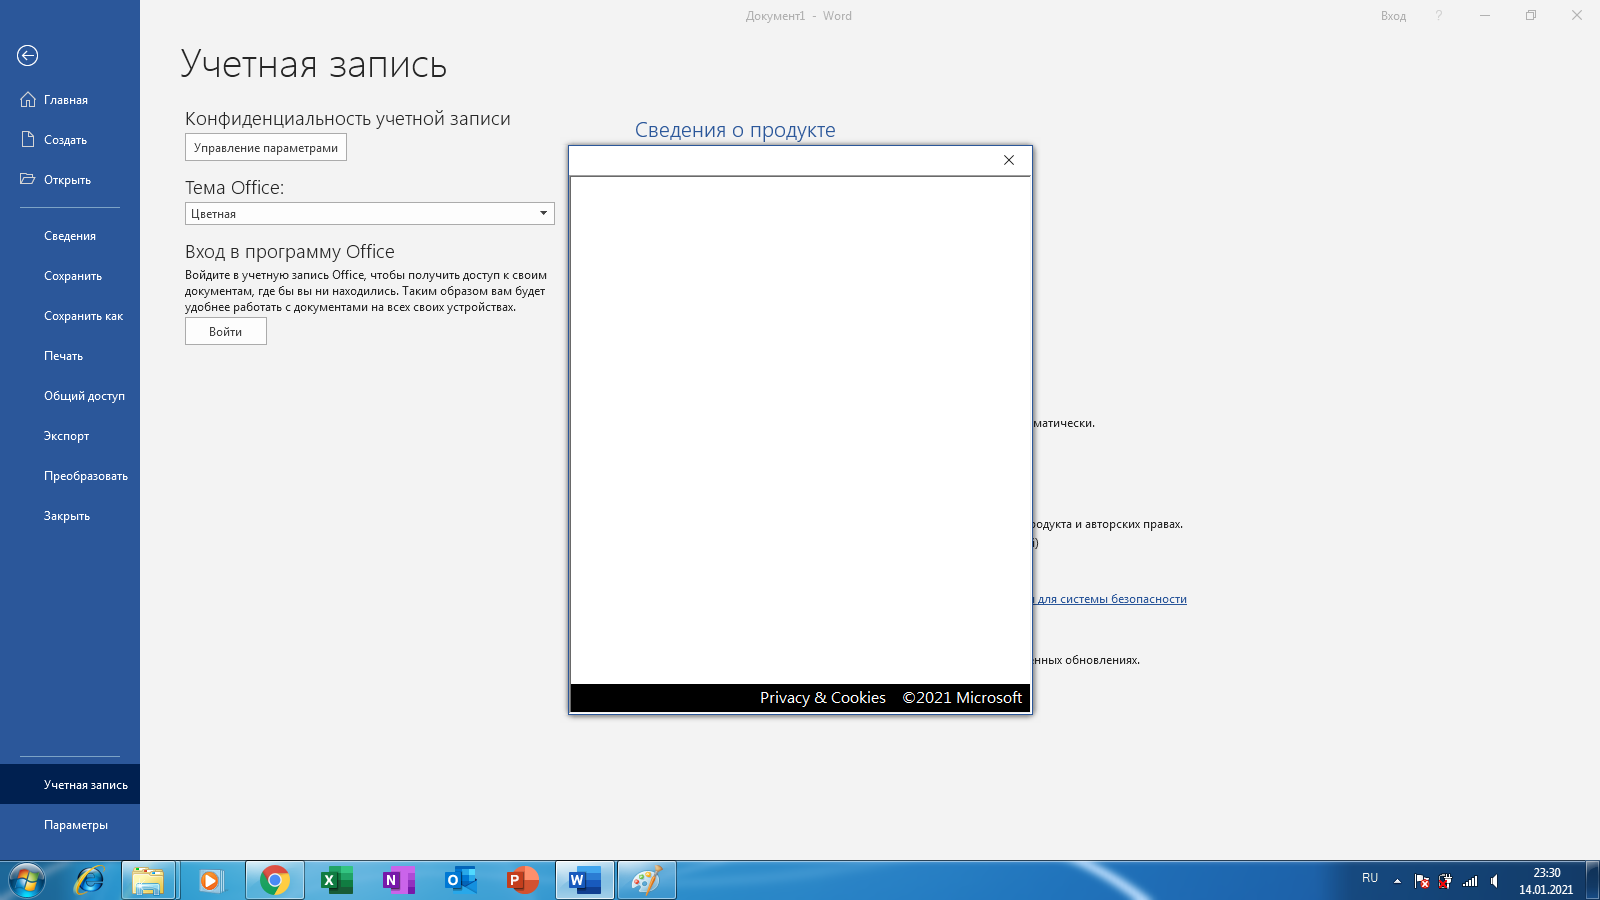This screenshot has height=900, width=1600.
Task: Click the Action Center flag icon
Action: click(x=1422, y=881)
